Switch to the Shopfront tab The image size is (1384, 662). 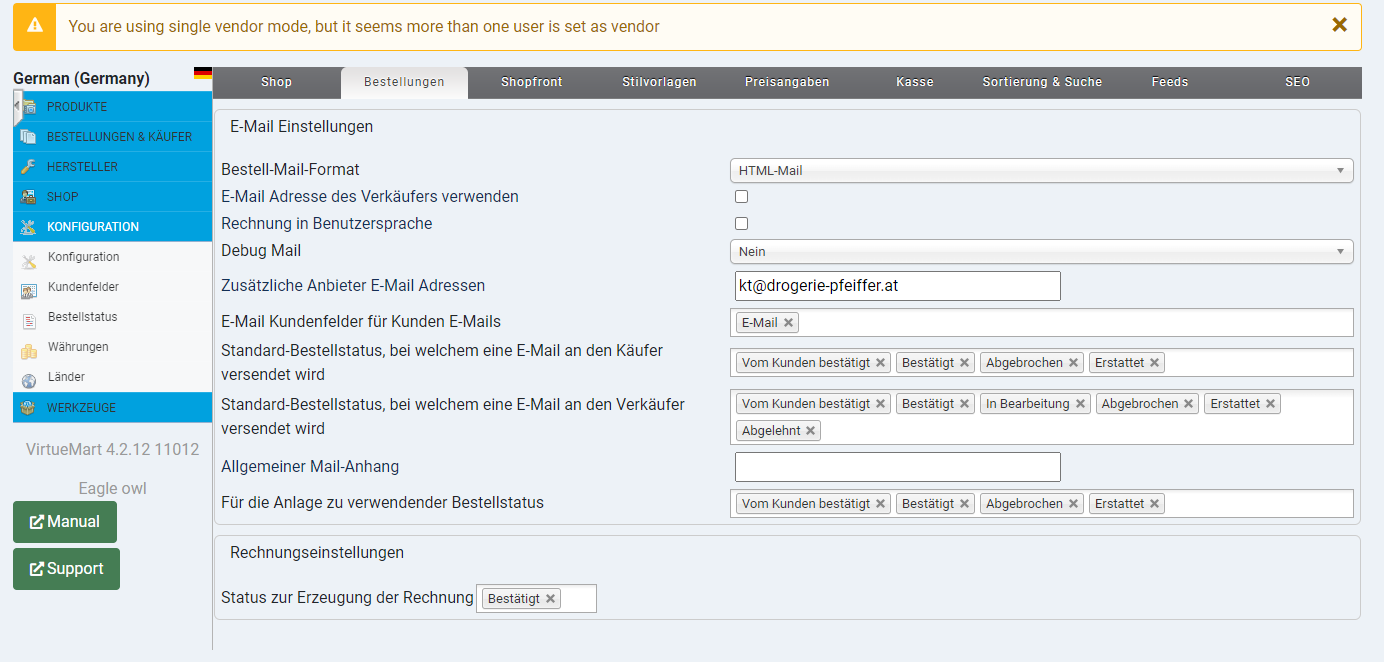tap(531, 82)
